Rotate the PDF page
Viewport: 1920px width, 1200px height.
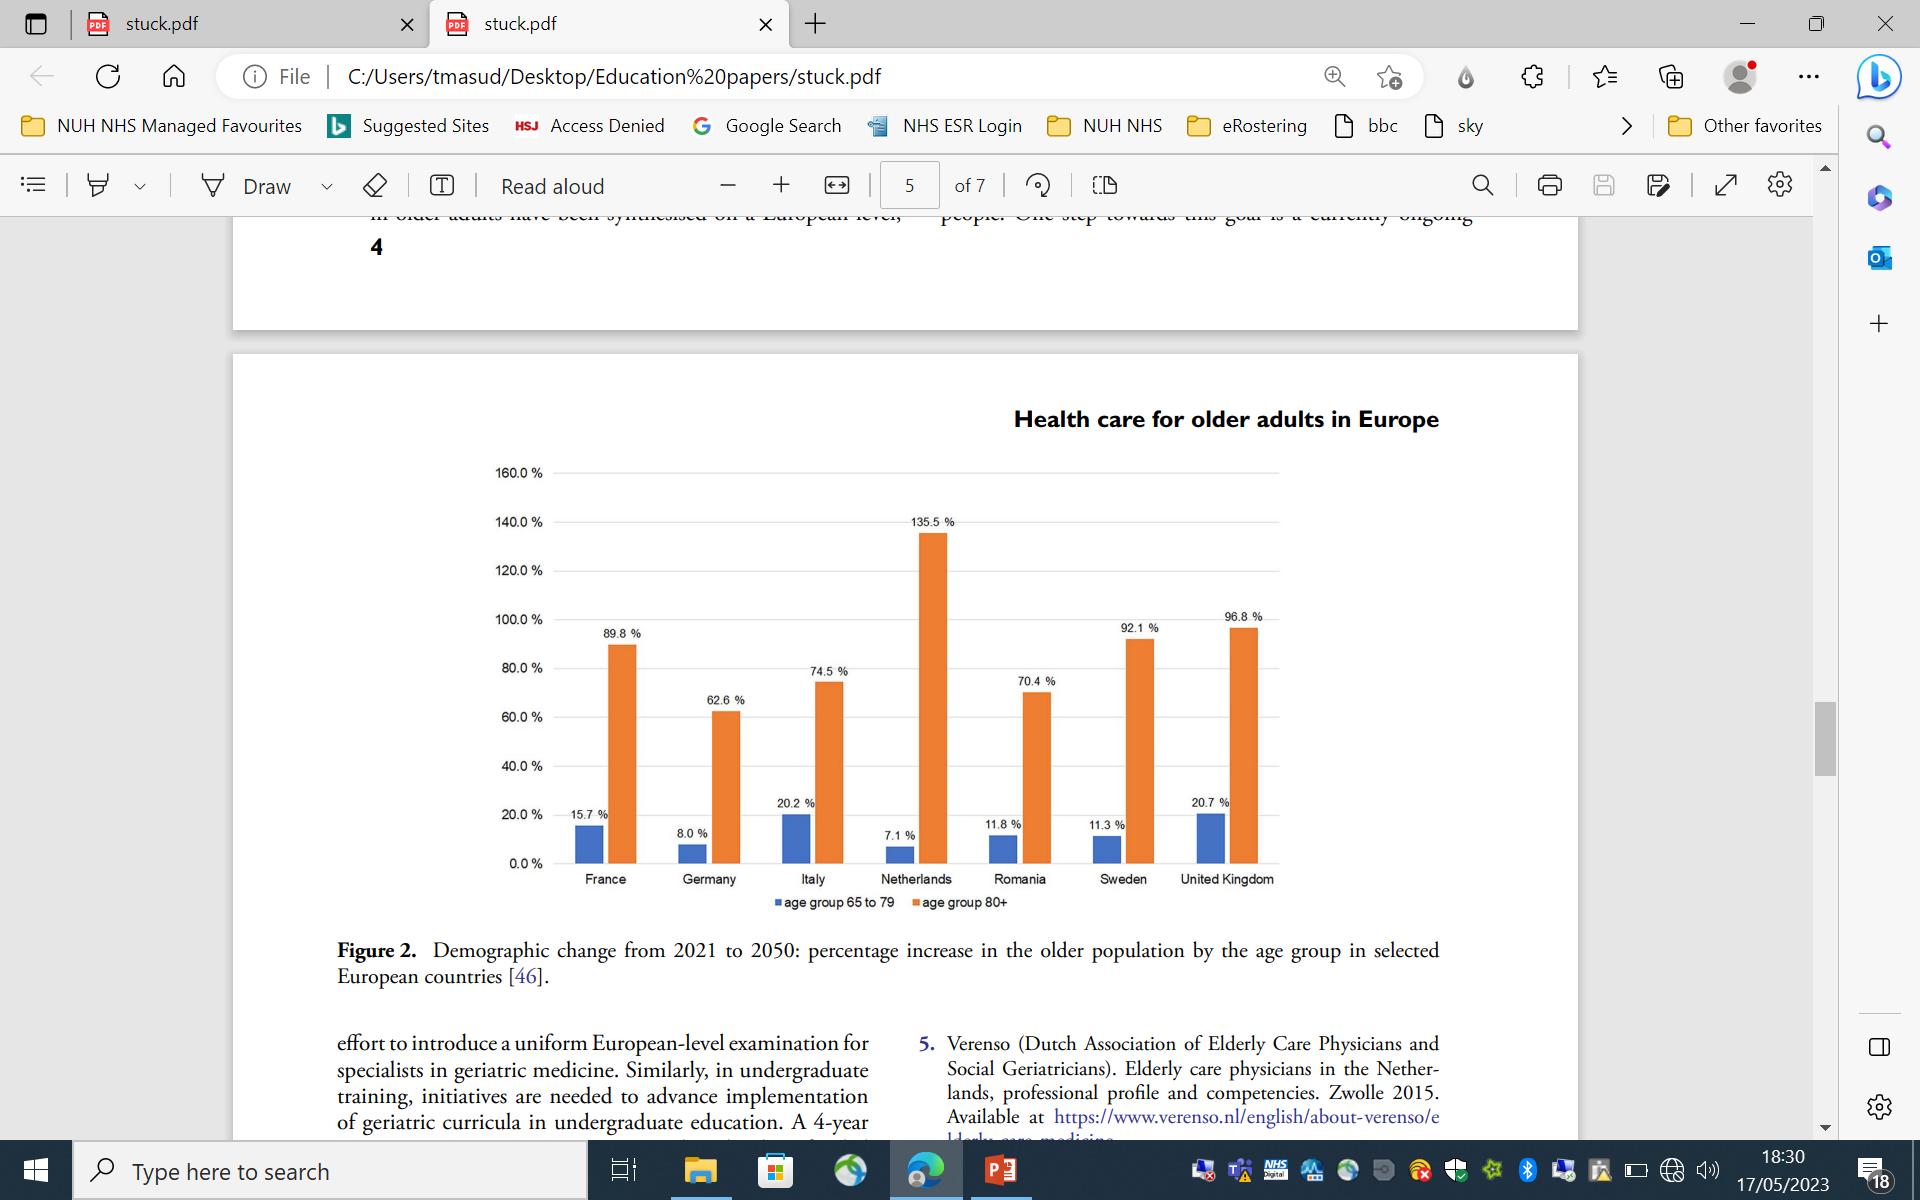(x=1038, y=185)
